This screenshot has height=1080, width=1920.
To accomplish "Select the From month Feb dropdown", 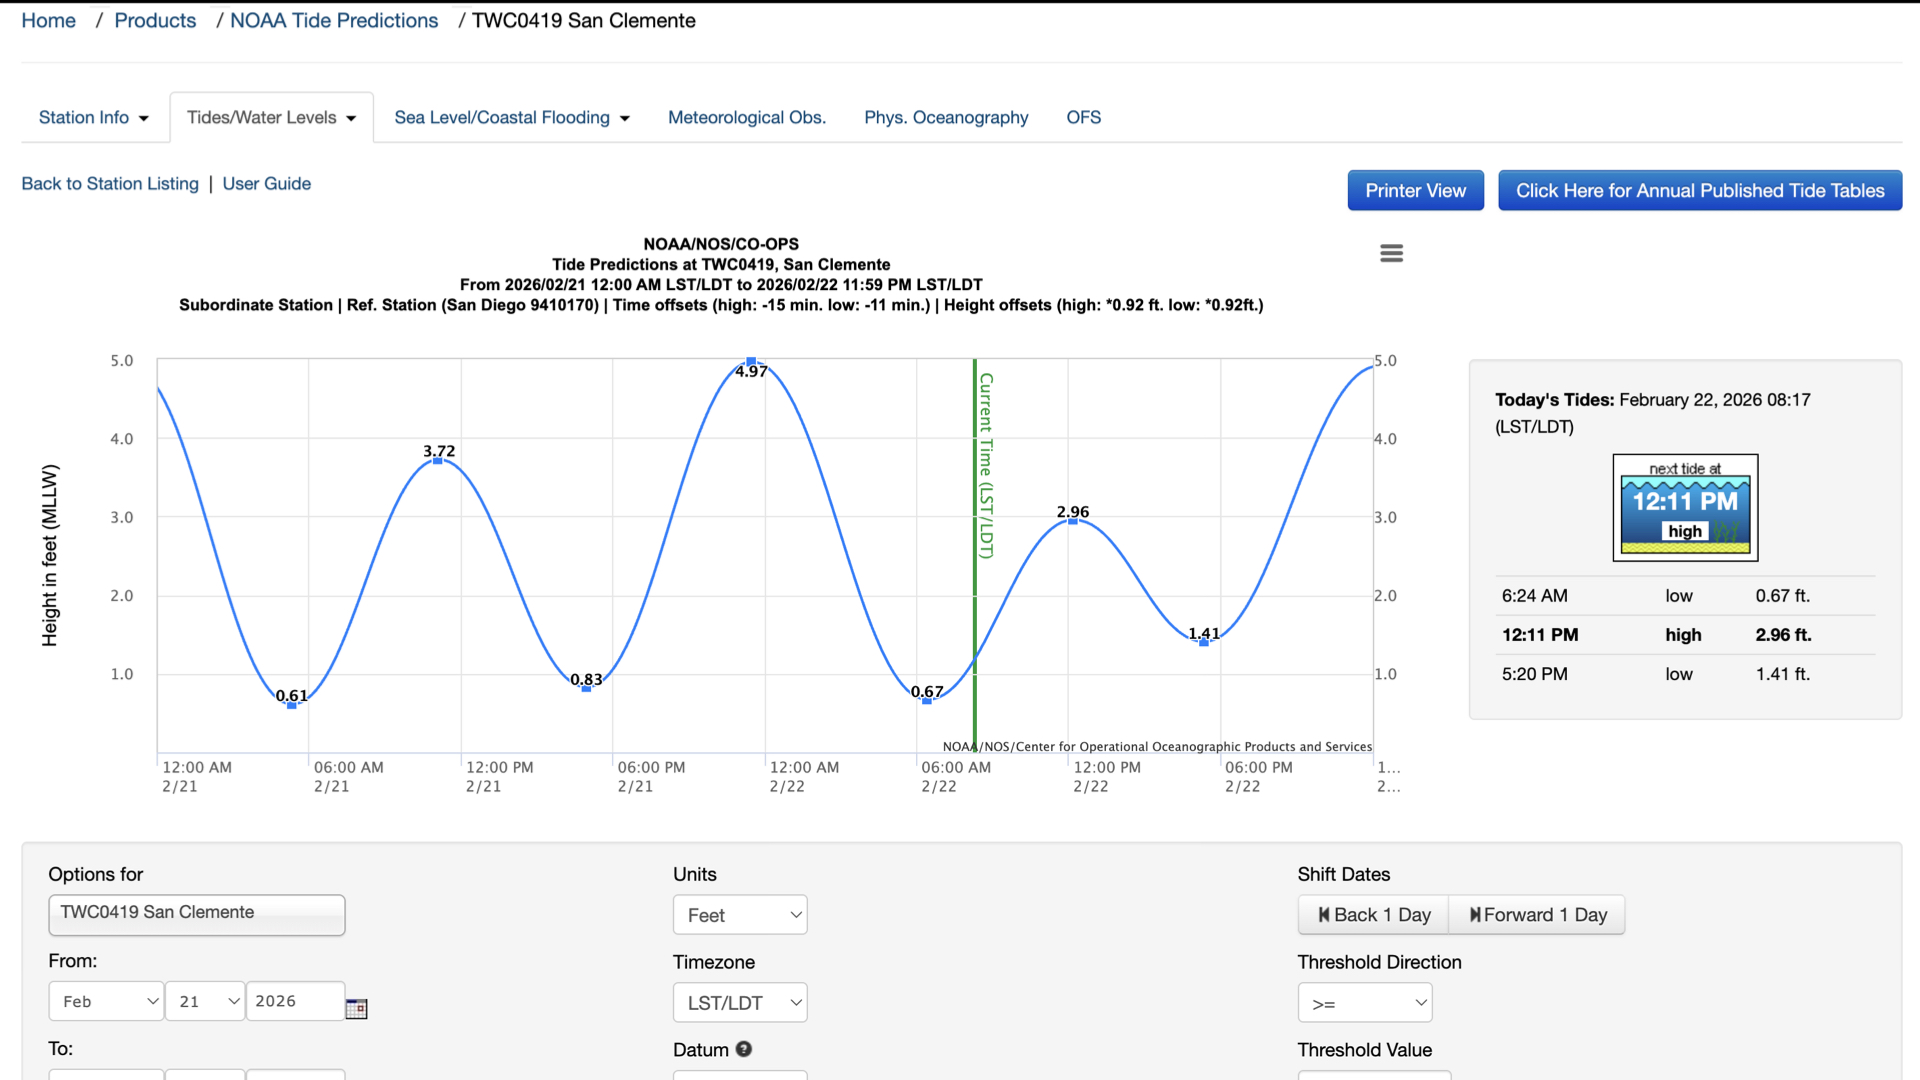I will tap(106, 1001).
